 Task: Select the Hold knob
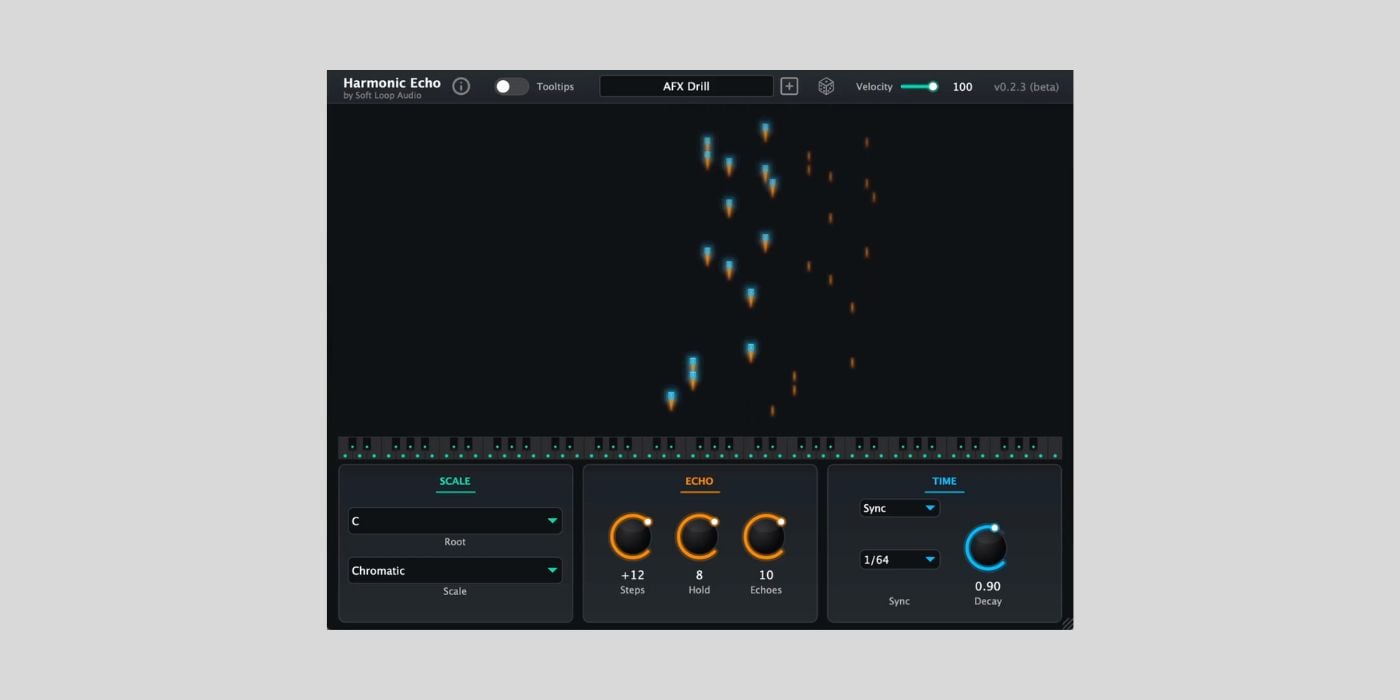699,536
